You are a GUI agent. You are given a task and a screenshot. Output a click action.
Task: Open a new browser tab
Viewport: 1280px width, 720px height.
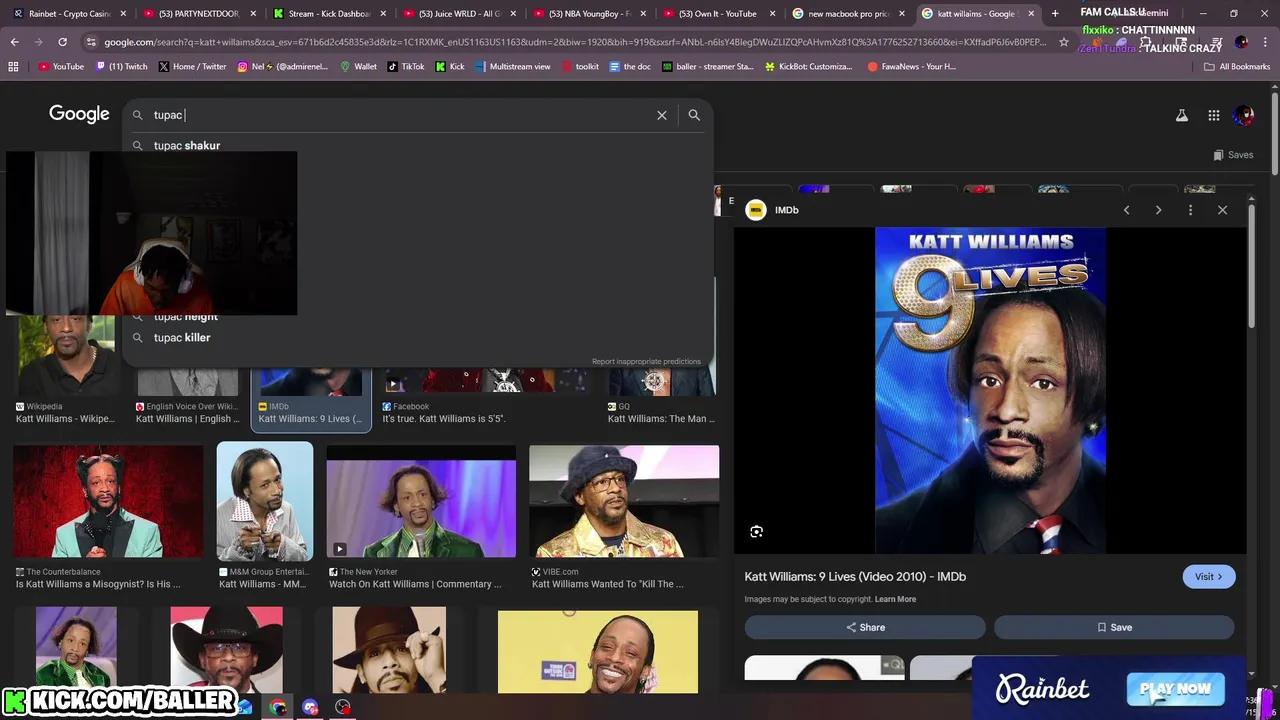1055,14
